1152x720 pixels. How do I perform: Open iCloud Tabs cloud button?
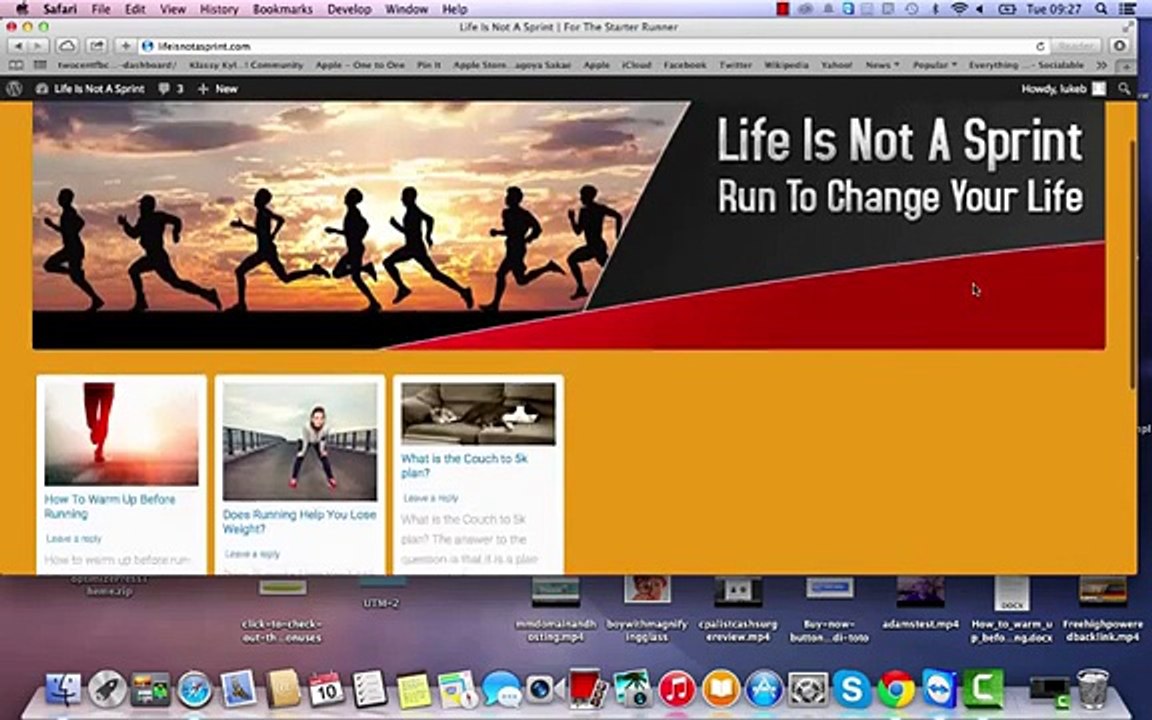point(67,46)
